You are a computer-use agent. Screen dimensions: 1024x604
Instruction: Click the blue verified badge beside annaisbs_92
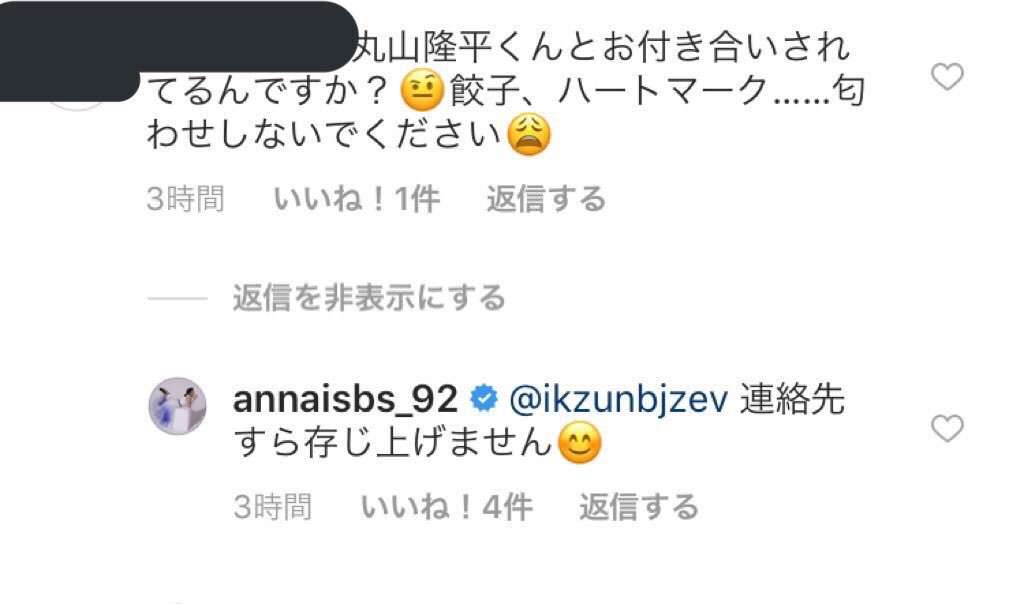[x=484, y=399]
